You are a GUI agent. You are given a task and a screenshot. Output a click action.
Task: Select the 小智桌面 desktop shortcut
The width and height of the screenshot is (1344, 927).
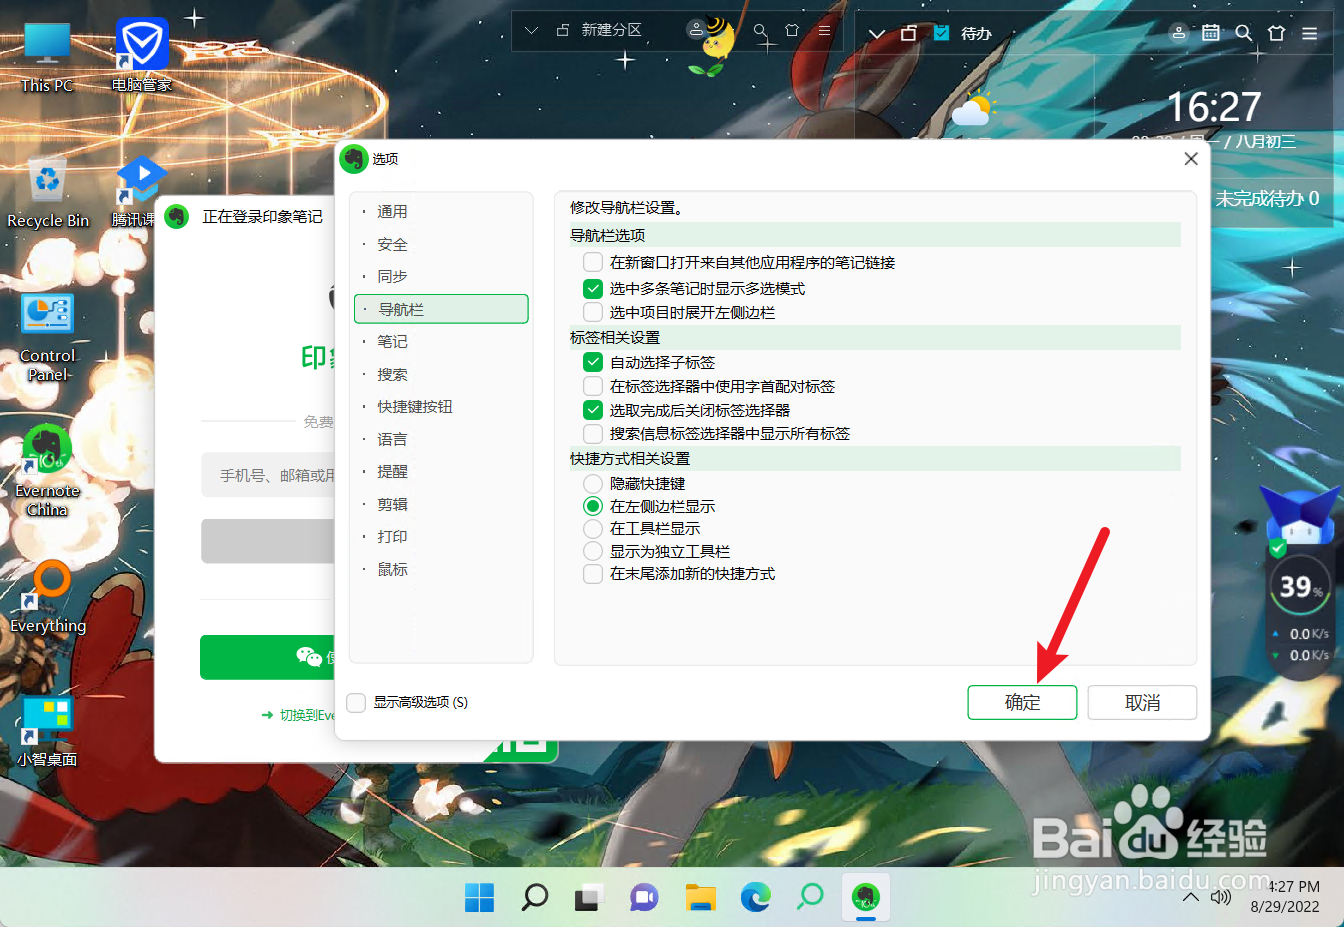[x=47, y=731]
